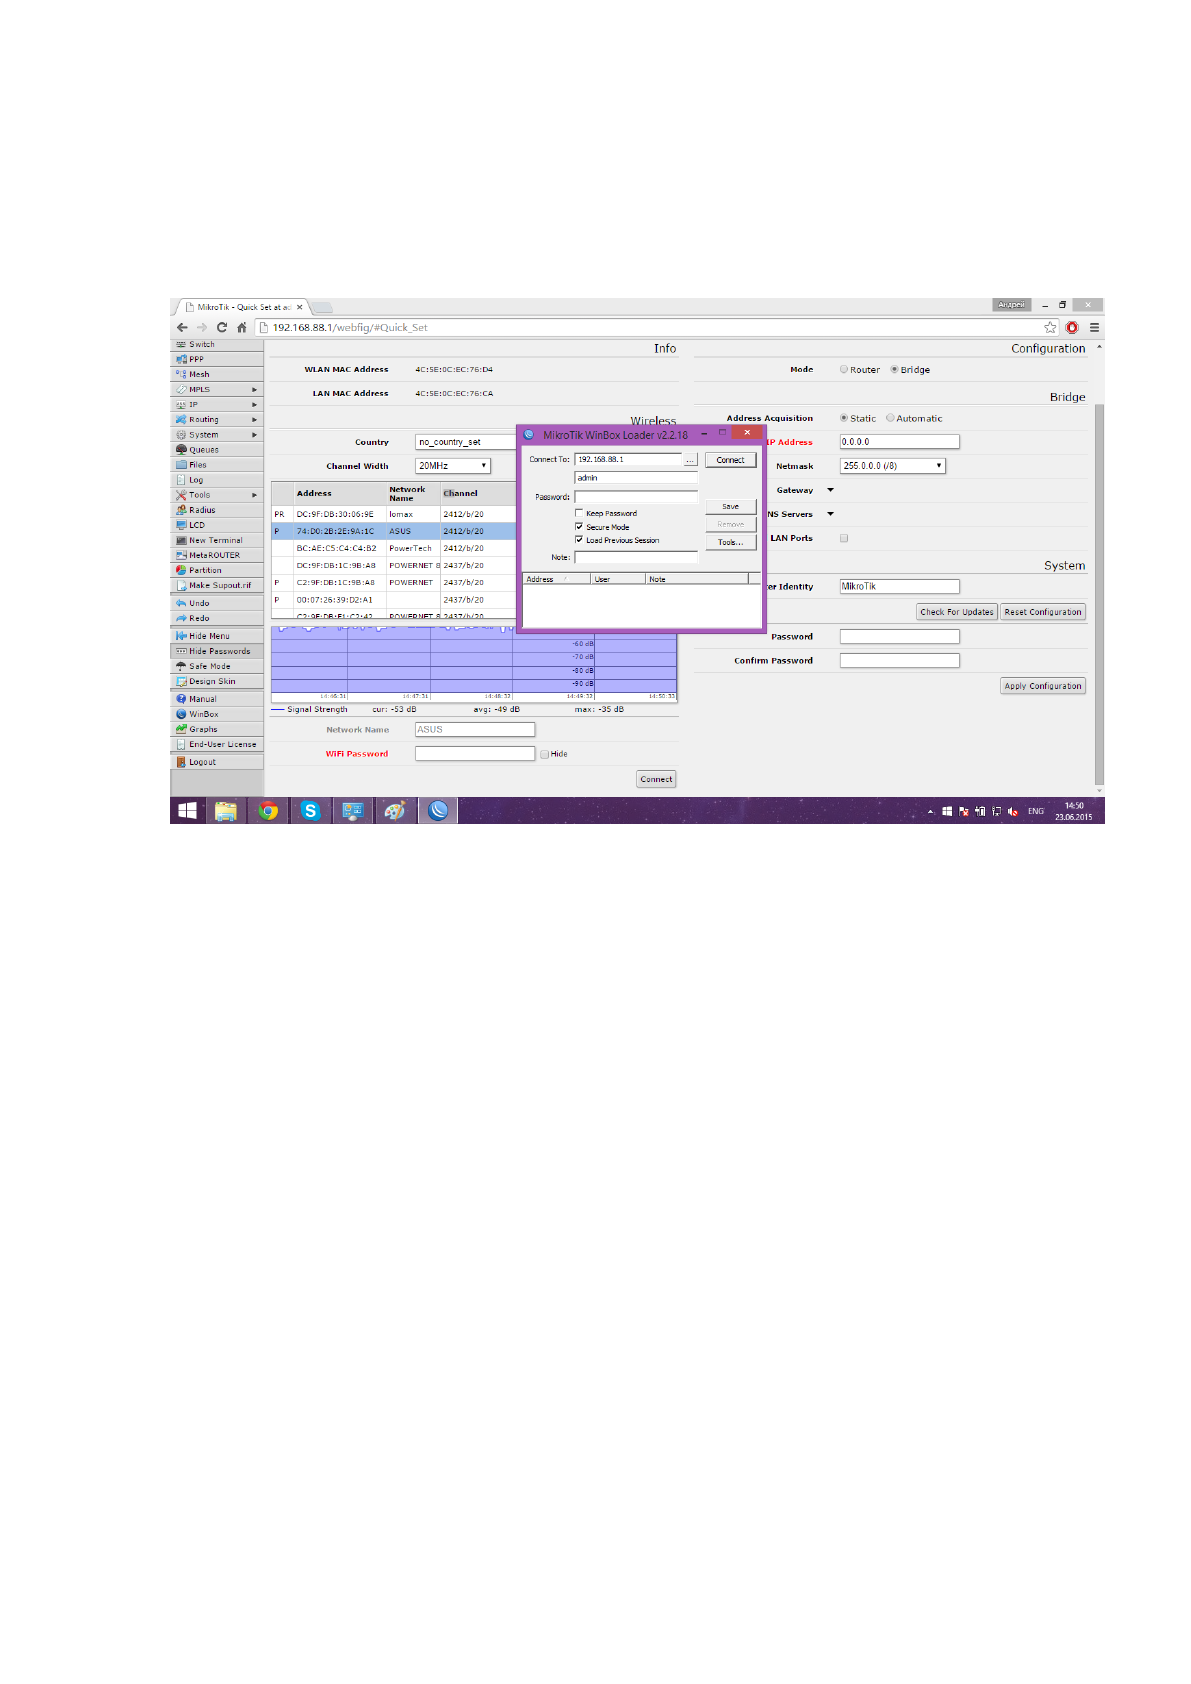Click the browser home icon
This screenshot has height=1684, width=1191.
[x=241, y=327]
